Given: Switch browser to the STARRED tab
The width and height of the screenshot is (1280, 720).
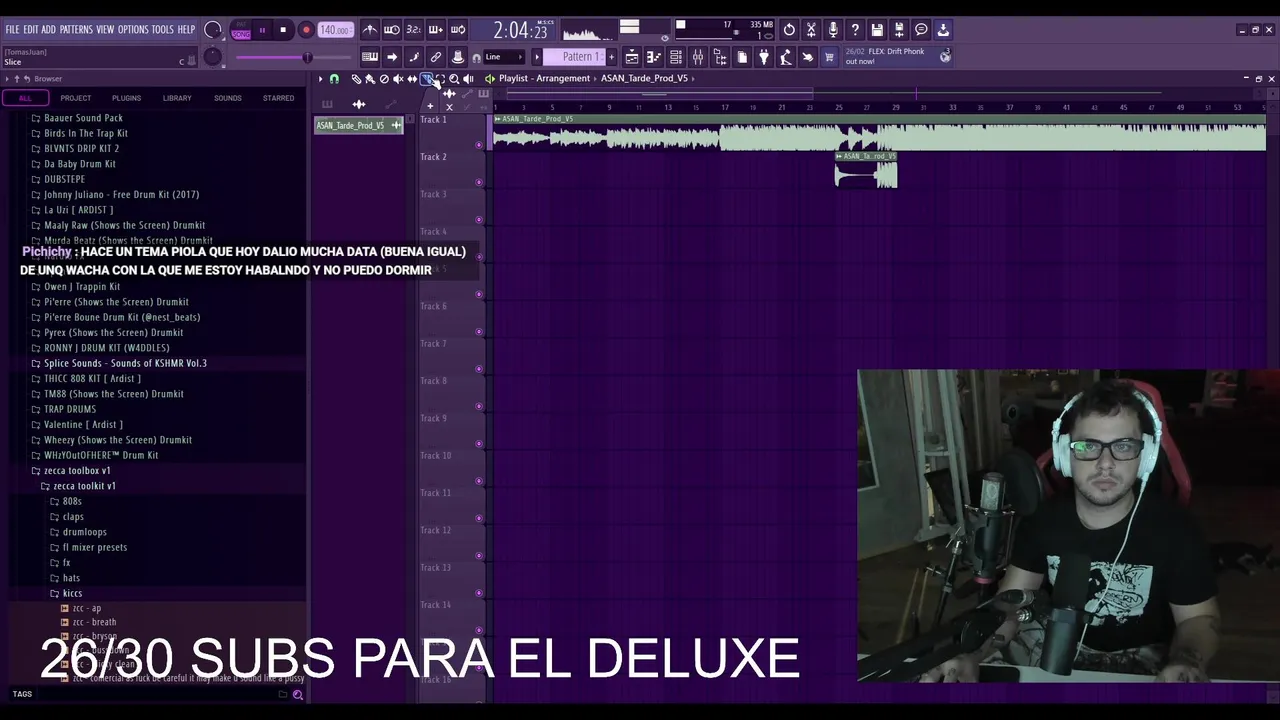Looking at the screenshot, I should tap(278, 98).
